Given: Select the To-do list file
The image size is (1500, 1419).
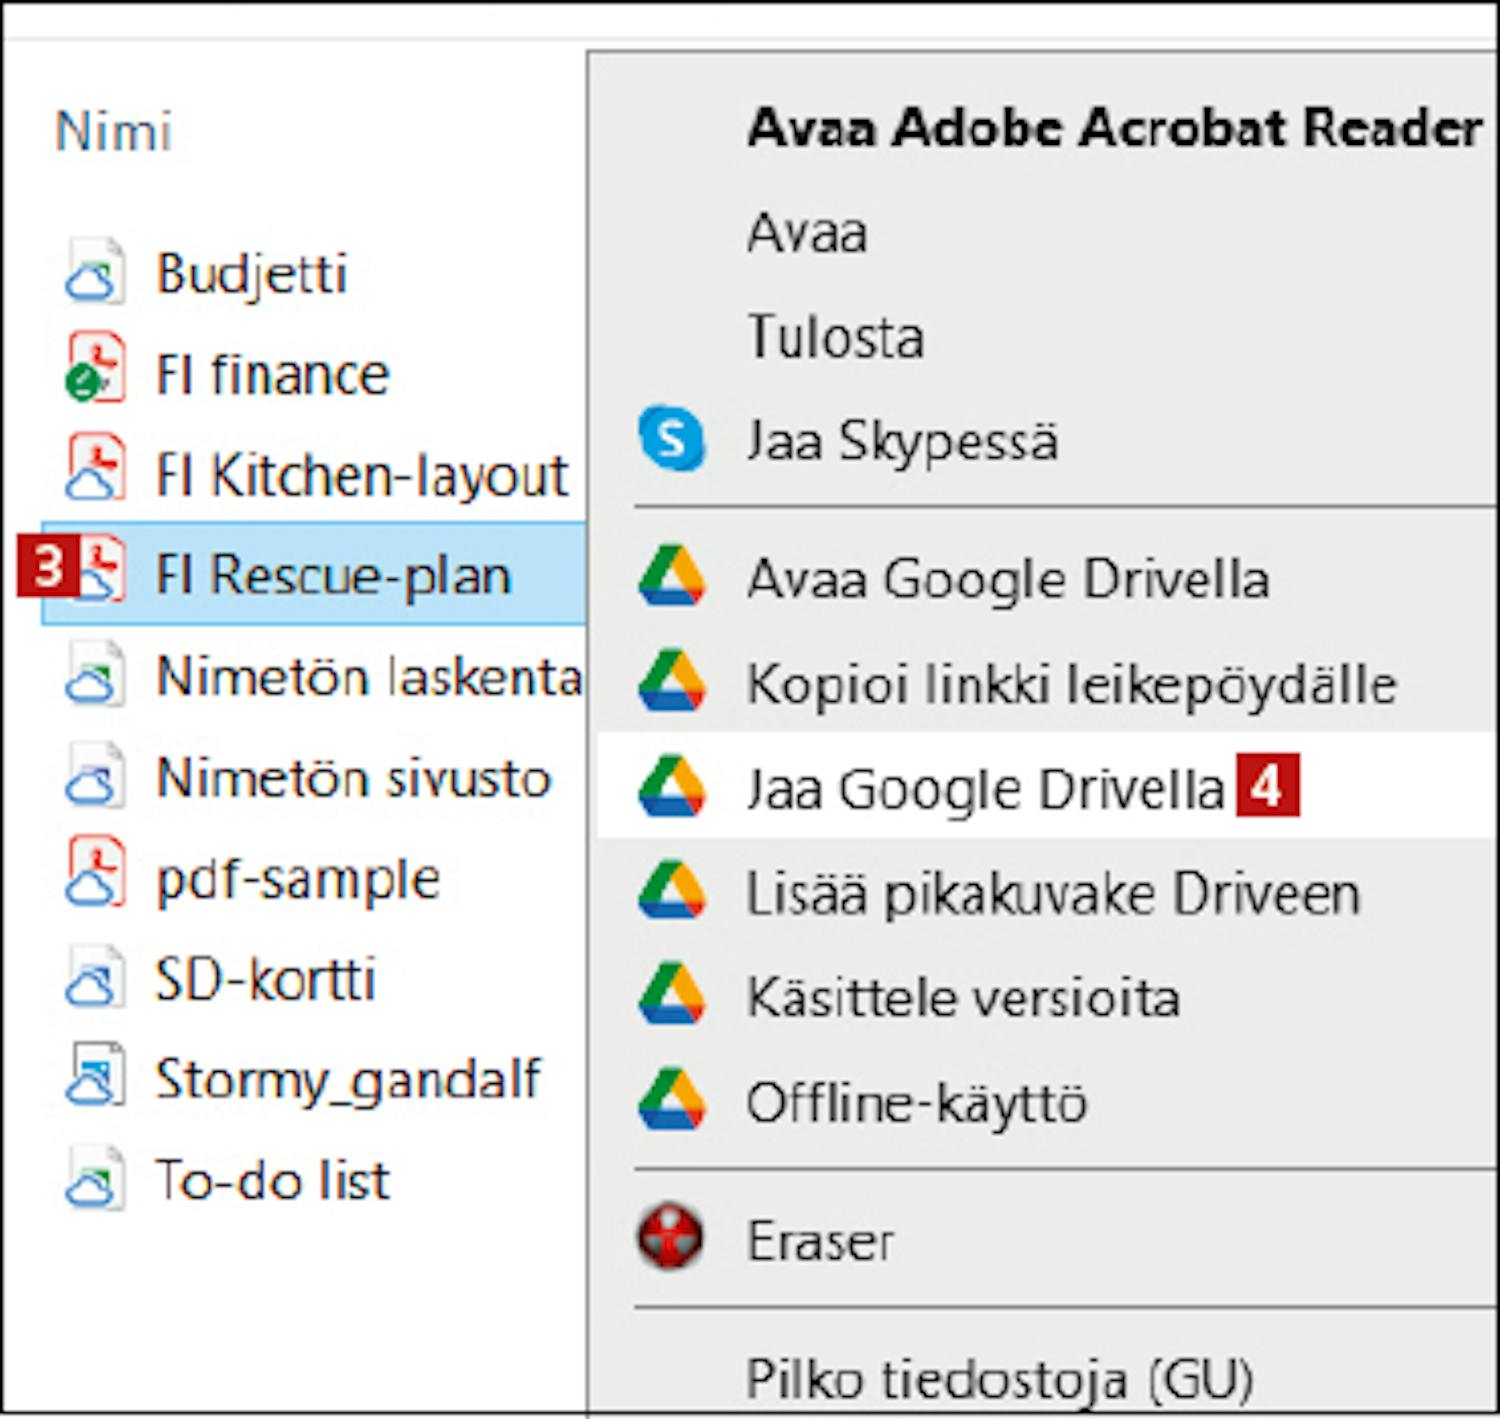Looking at the screenshot, I should click(272, 1179).
